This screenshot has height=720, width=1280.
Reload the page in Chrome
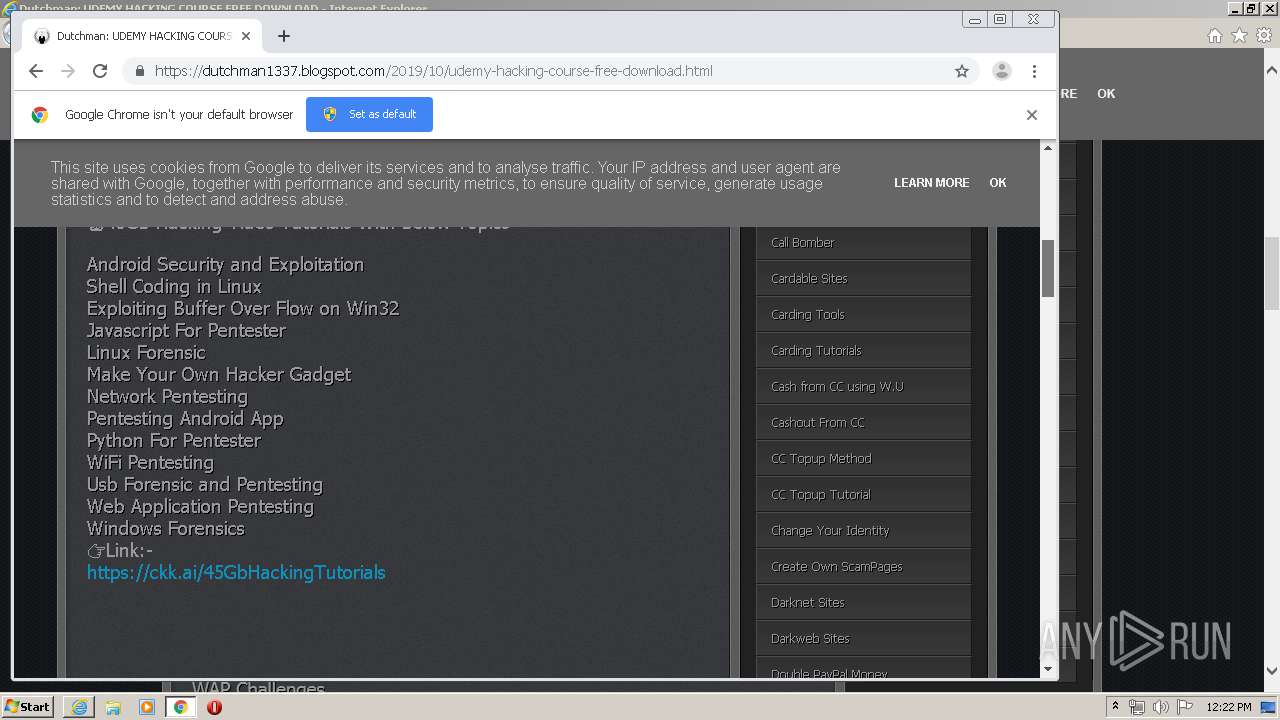pos(100,71)
